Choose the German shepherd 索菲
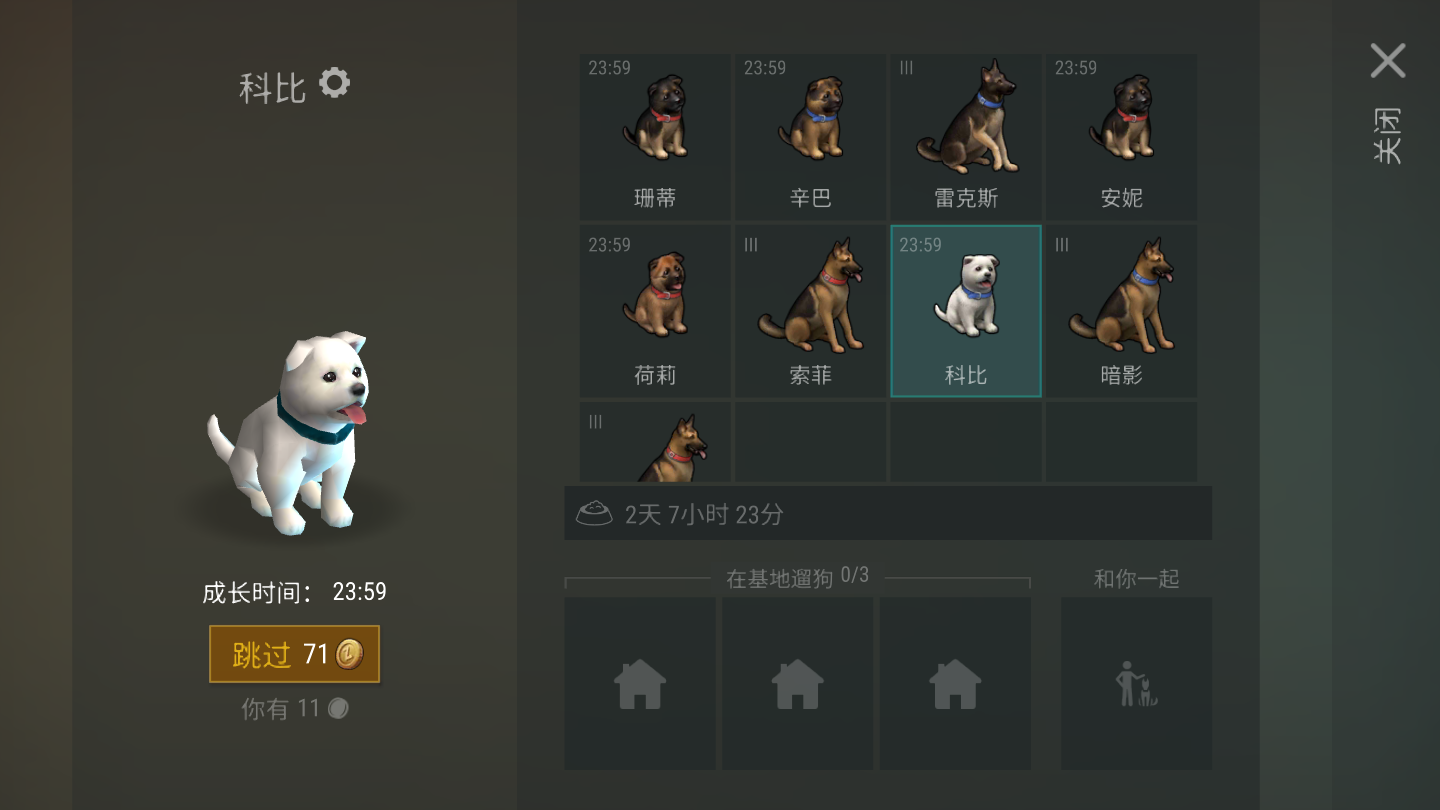Viewport: 1440px width, 810px height. pyautogui.click(x=811, y=311)
